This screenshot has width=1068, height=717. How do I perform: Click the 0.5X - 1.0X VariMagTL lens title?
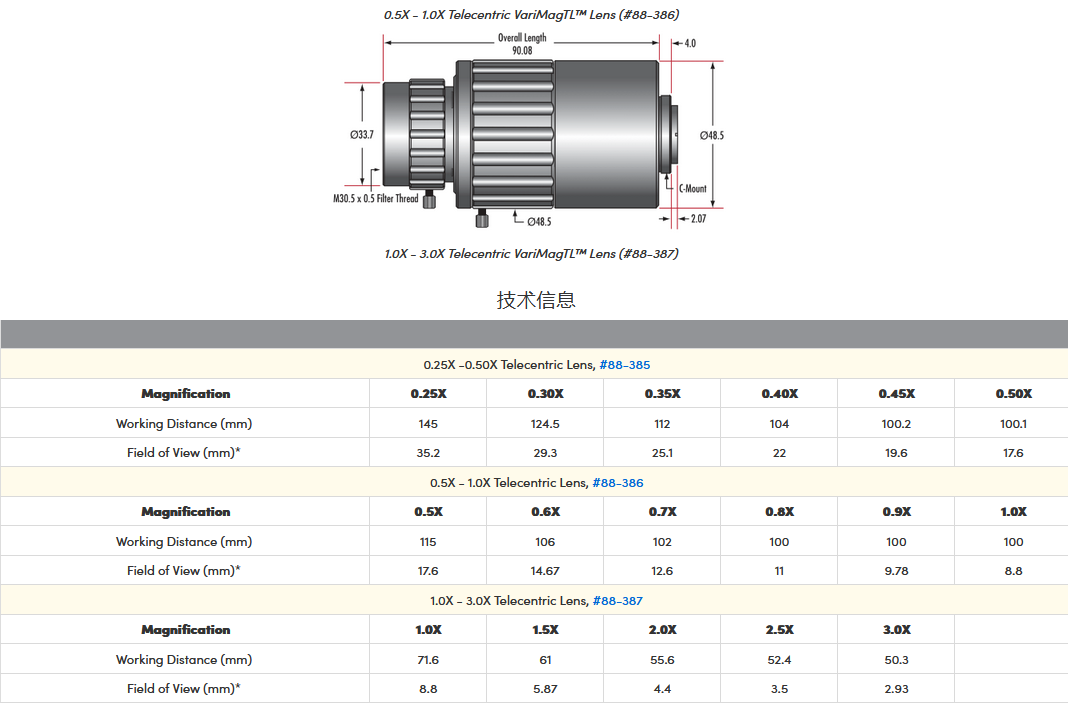(531, 15)
